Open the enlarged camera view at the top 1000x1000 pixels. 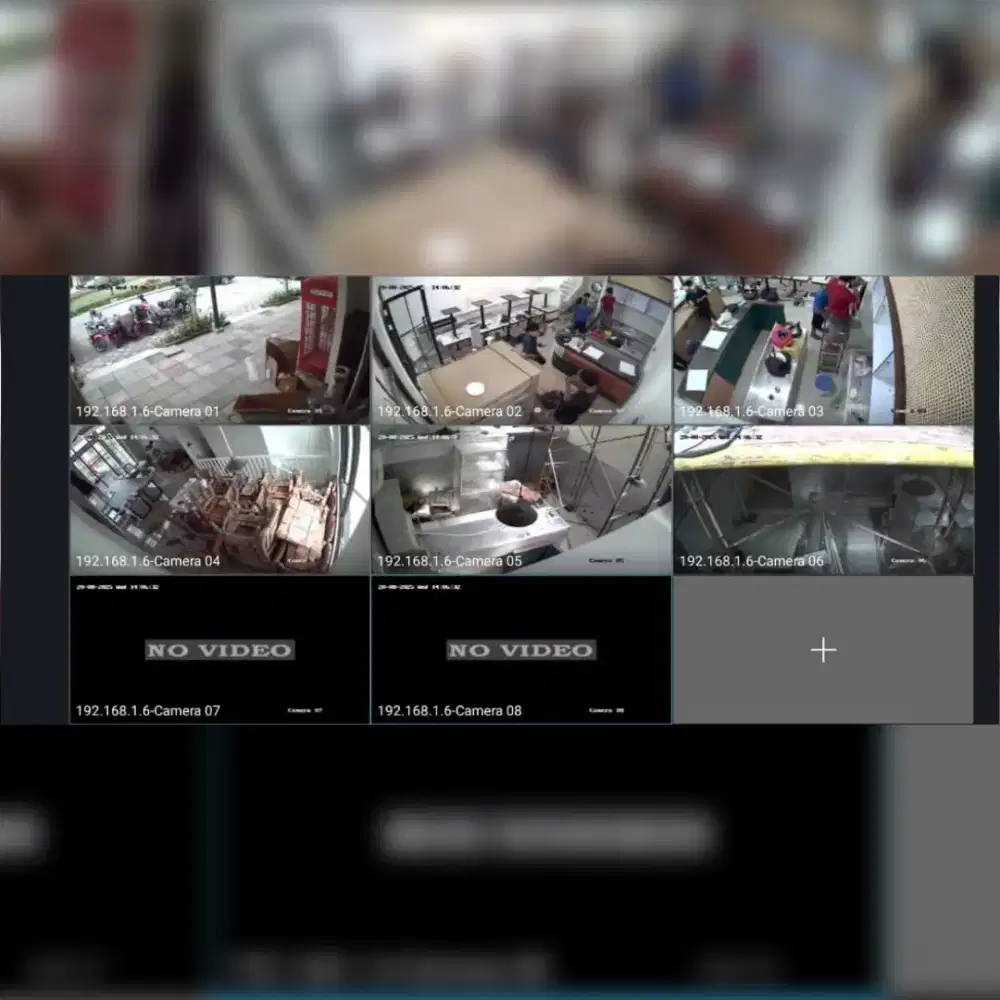tap(500, 135)
